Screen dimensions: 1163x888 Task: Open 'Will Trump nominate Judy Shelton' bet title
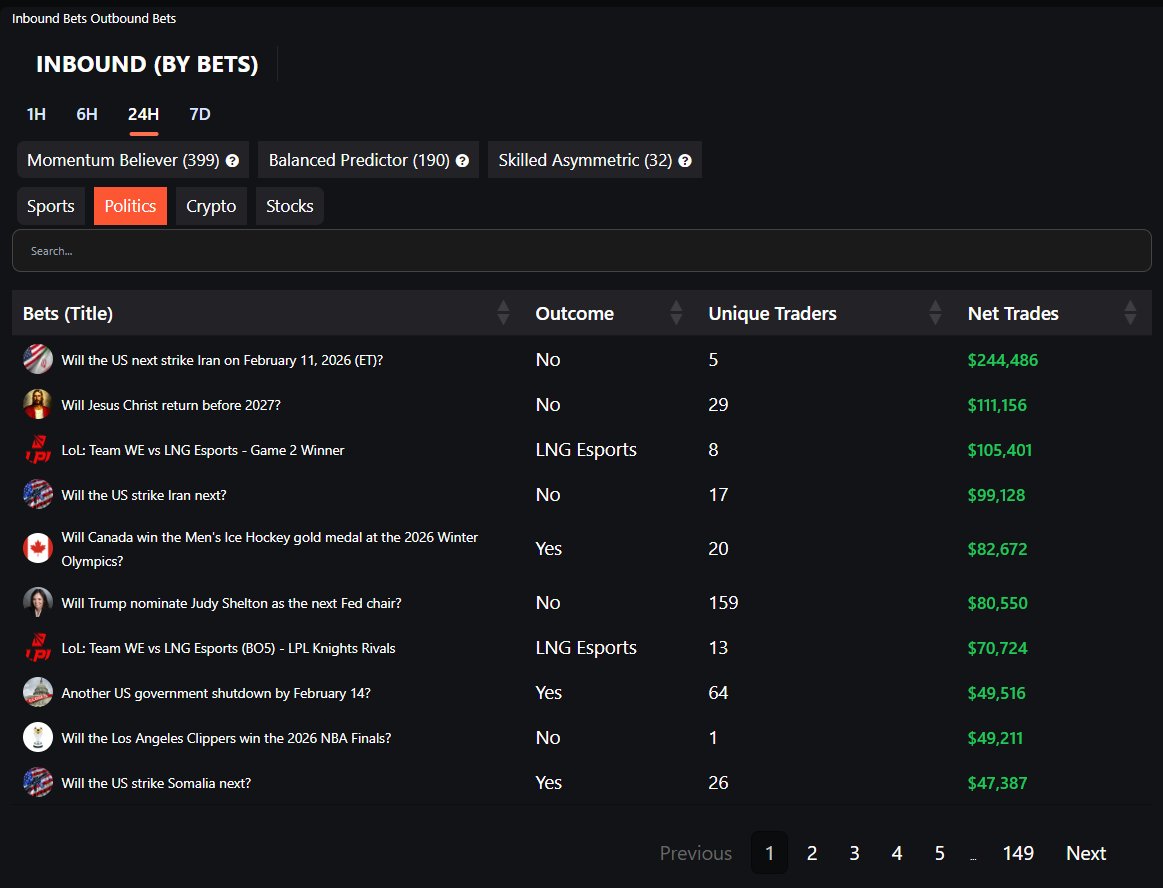[231, 603]
